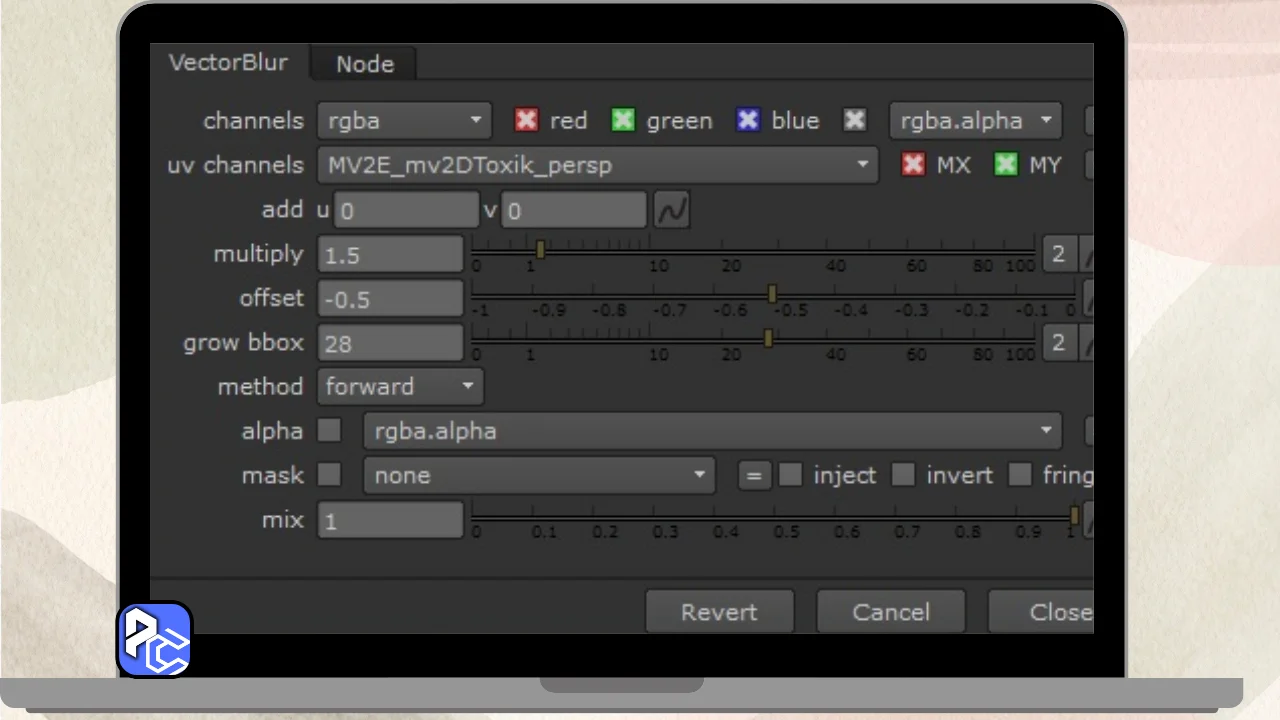Toggle the red channel checkbox
Image resolution: width=1280 pixels, height=720 pixels.
click(x=526, y=121)
